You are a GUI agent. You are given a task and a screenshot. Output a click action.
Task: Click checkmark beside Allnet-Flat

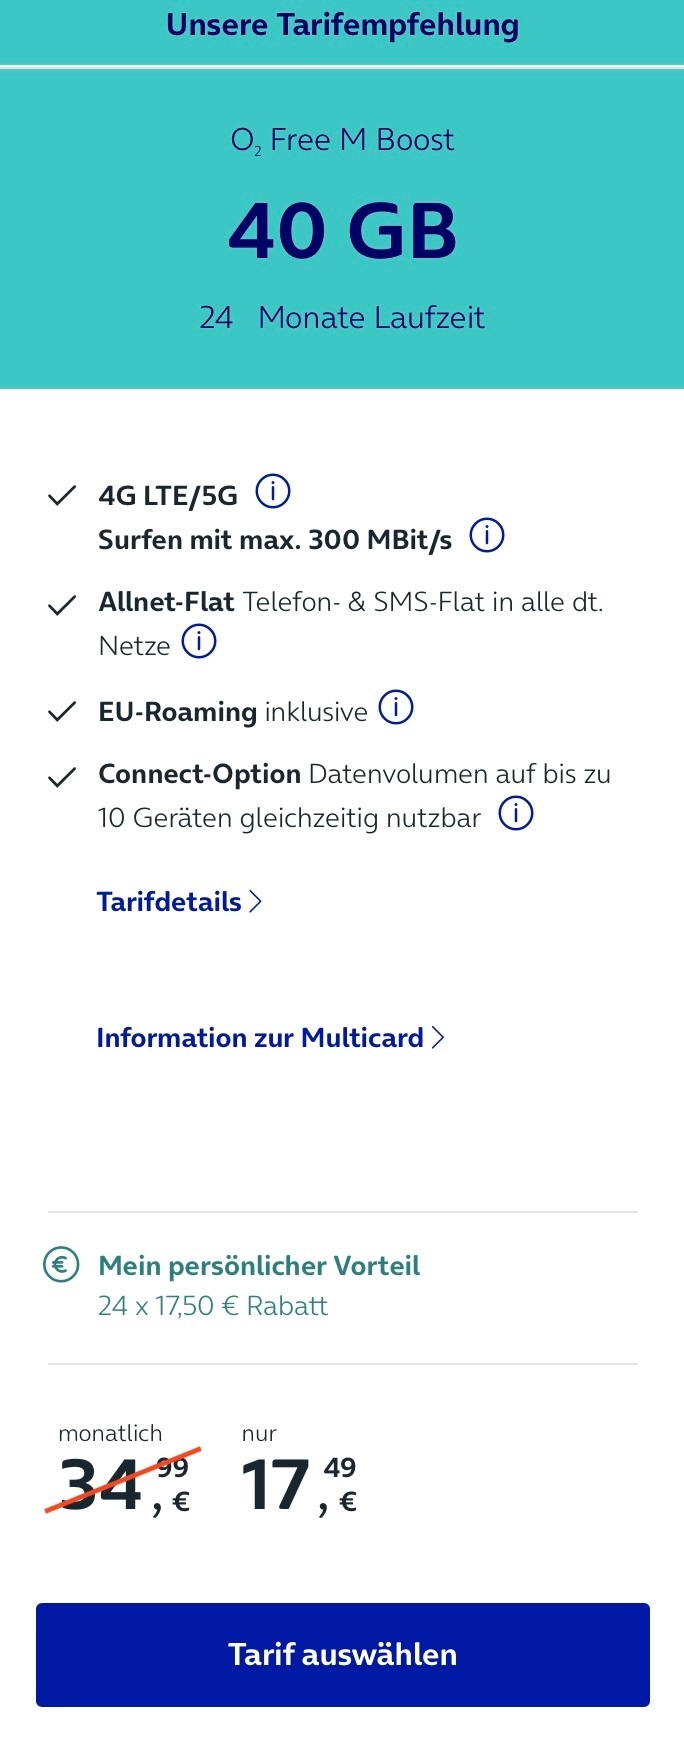(x=62, y=605)
